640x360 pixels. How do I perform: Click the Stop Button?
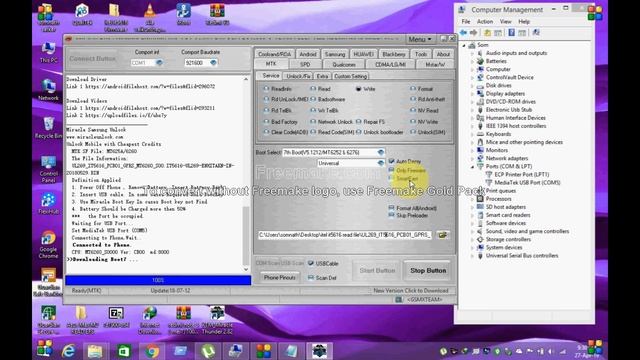click(428, 270)
